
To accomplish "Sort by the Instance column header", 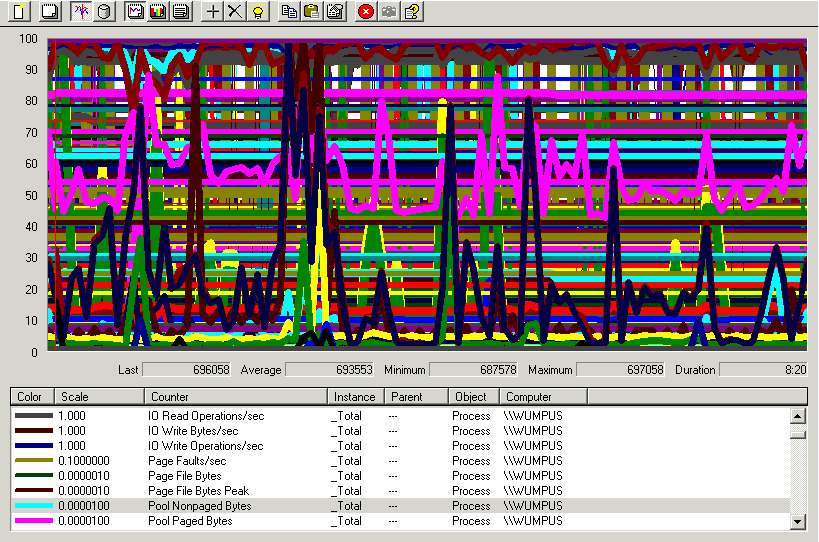I will [356, 396].
